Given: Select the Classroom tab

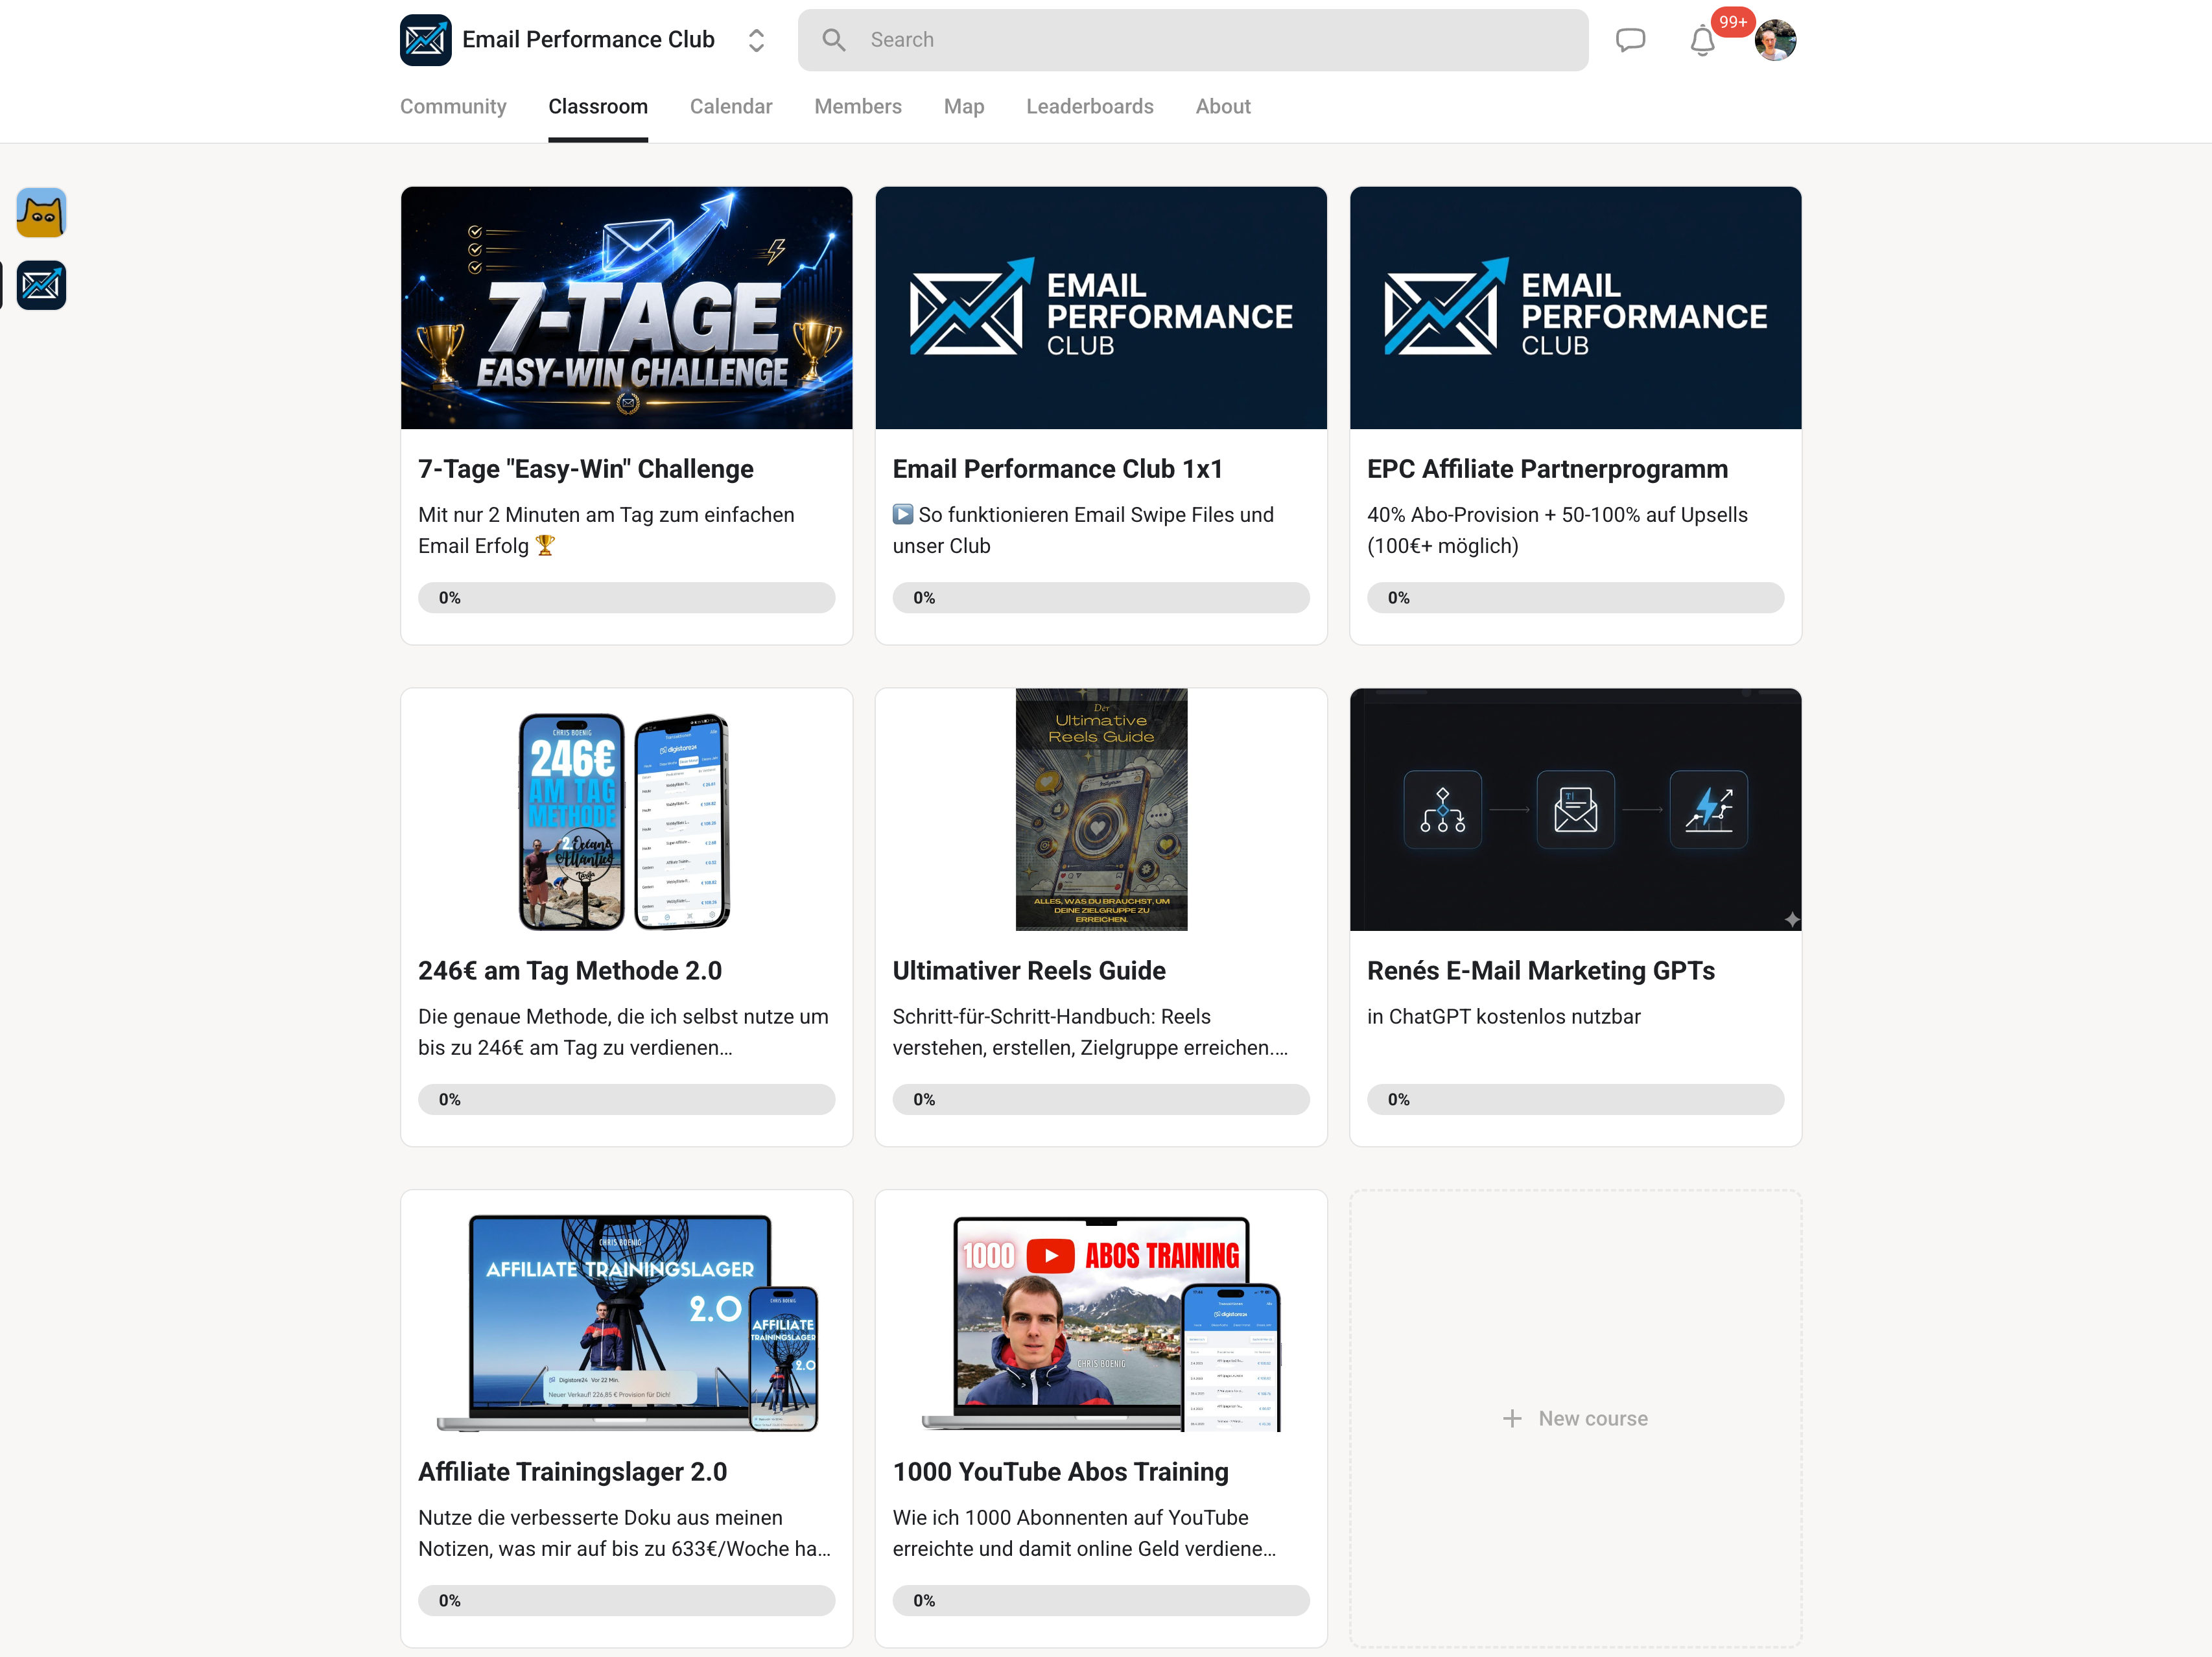Looking at the screenshot, I should tap(598, 106).
